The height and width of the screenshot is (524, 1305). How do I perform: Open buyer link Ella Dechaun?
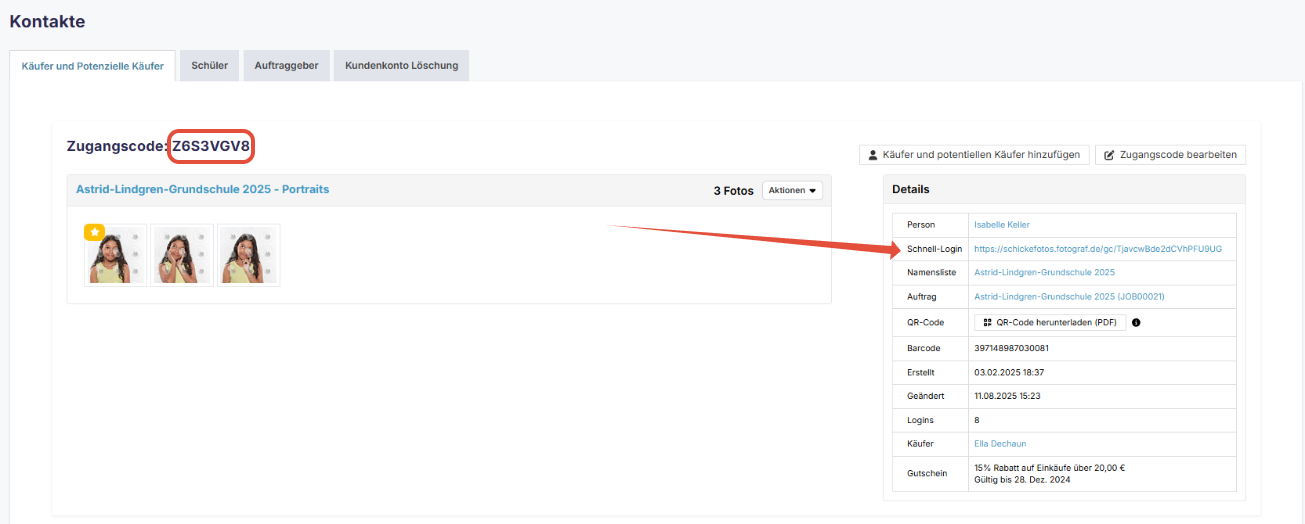pos(1000,444)
